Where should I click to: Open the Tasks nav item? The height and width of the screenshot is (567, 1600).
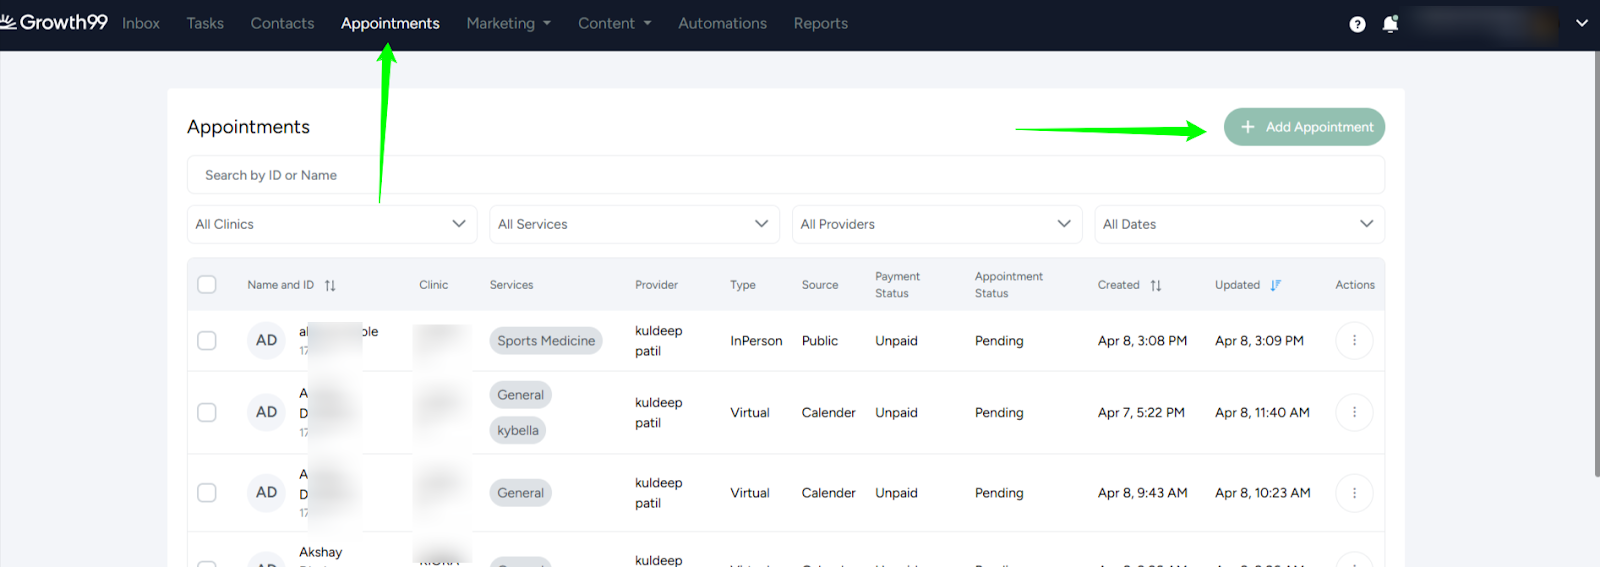pyautogui.click(x=205, y=23)
